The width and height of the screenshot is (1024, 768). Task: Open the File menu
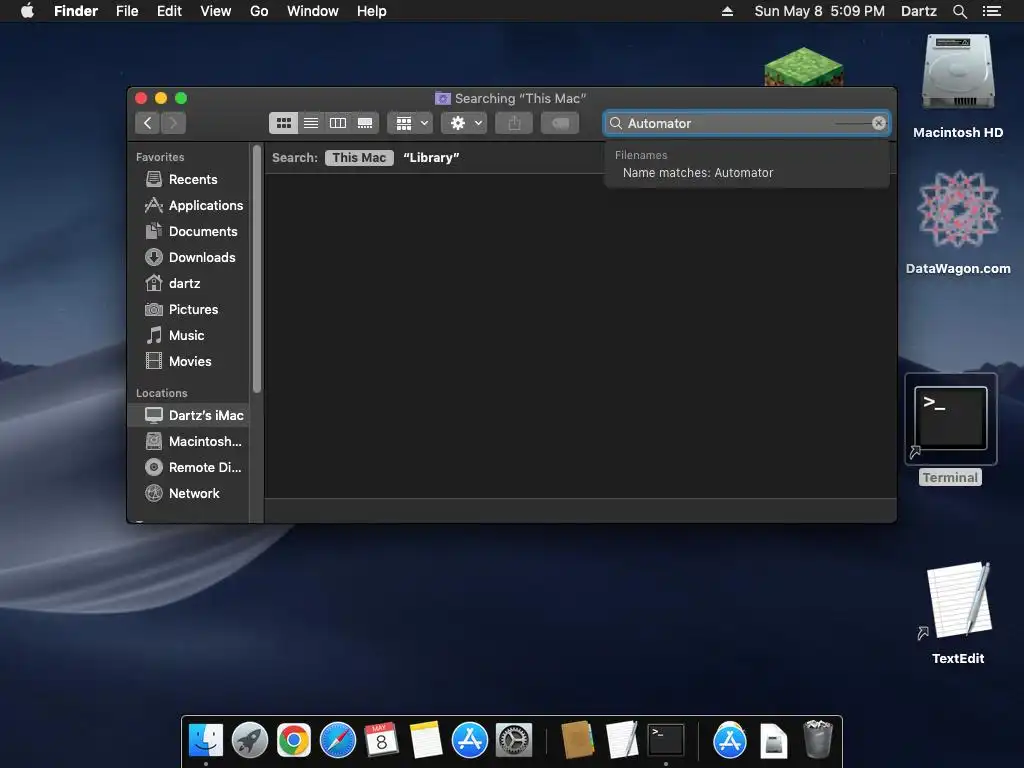pyautogui.click(x=127, y=11)
